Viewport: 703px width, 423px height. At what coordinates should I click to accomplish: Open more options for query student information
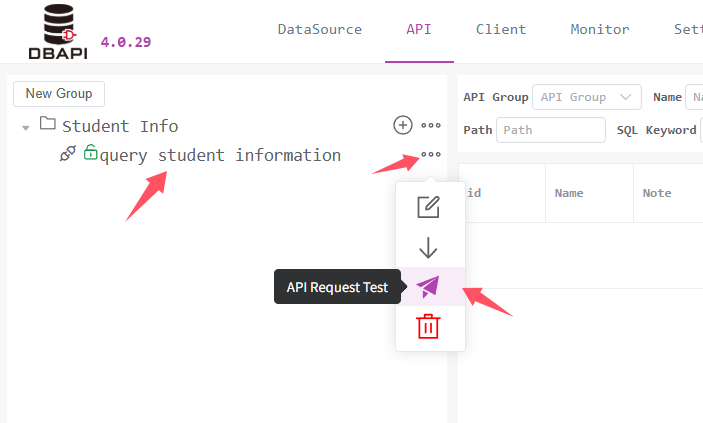[431, 154]
